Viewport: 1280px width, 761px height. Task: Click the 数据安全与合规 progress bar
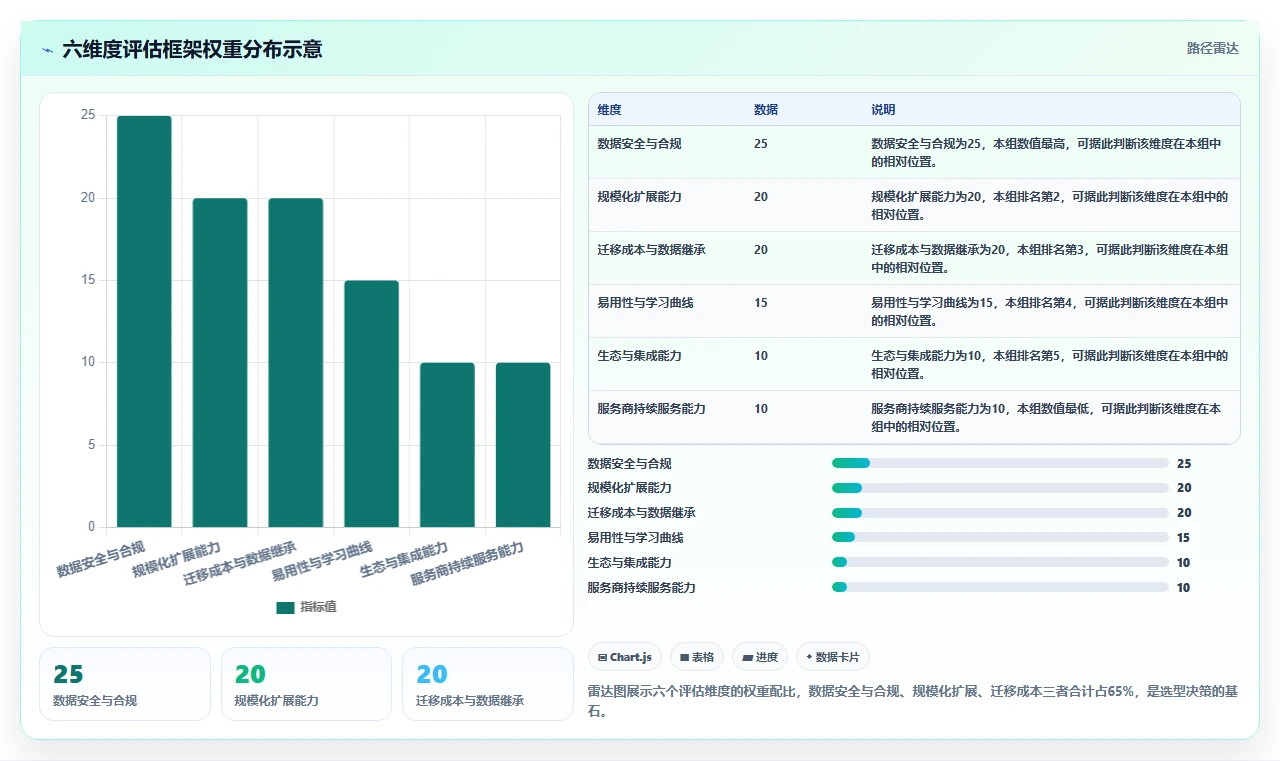1000,463
